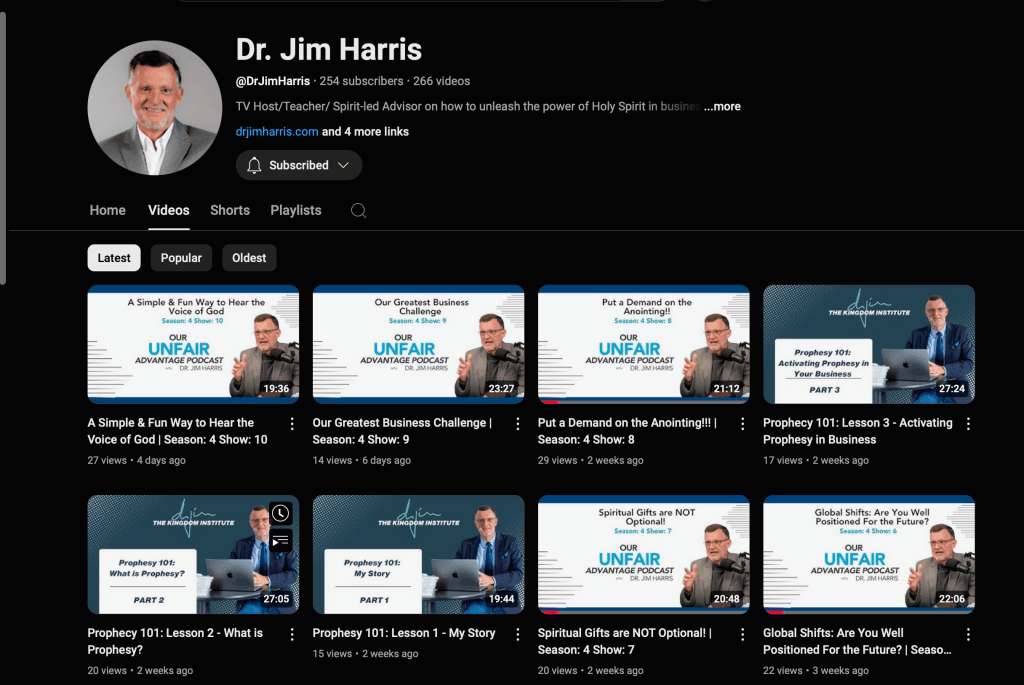
Task: Switch to the Shorts tab
Action: pos(230,210)
